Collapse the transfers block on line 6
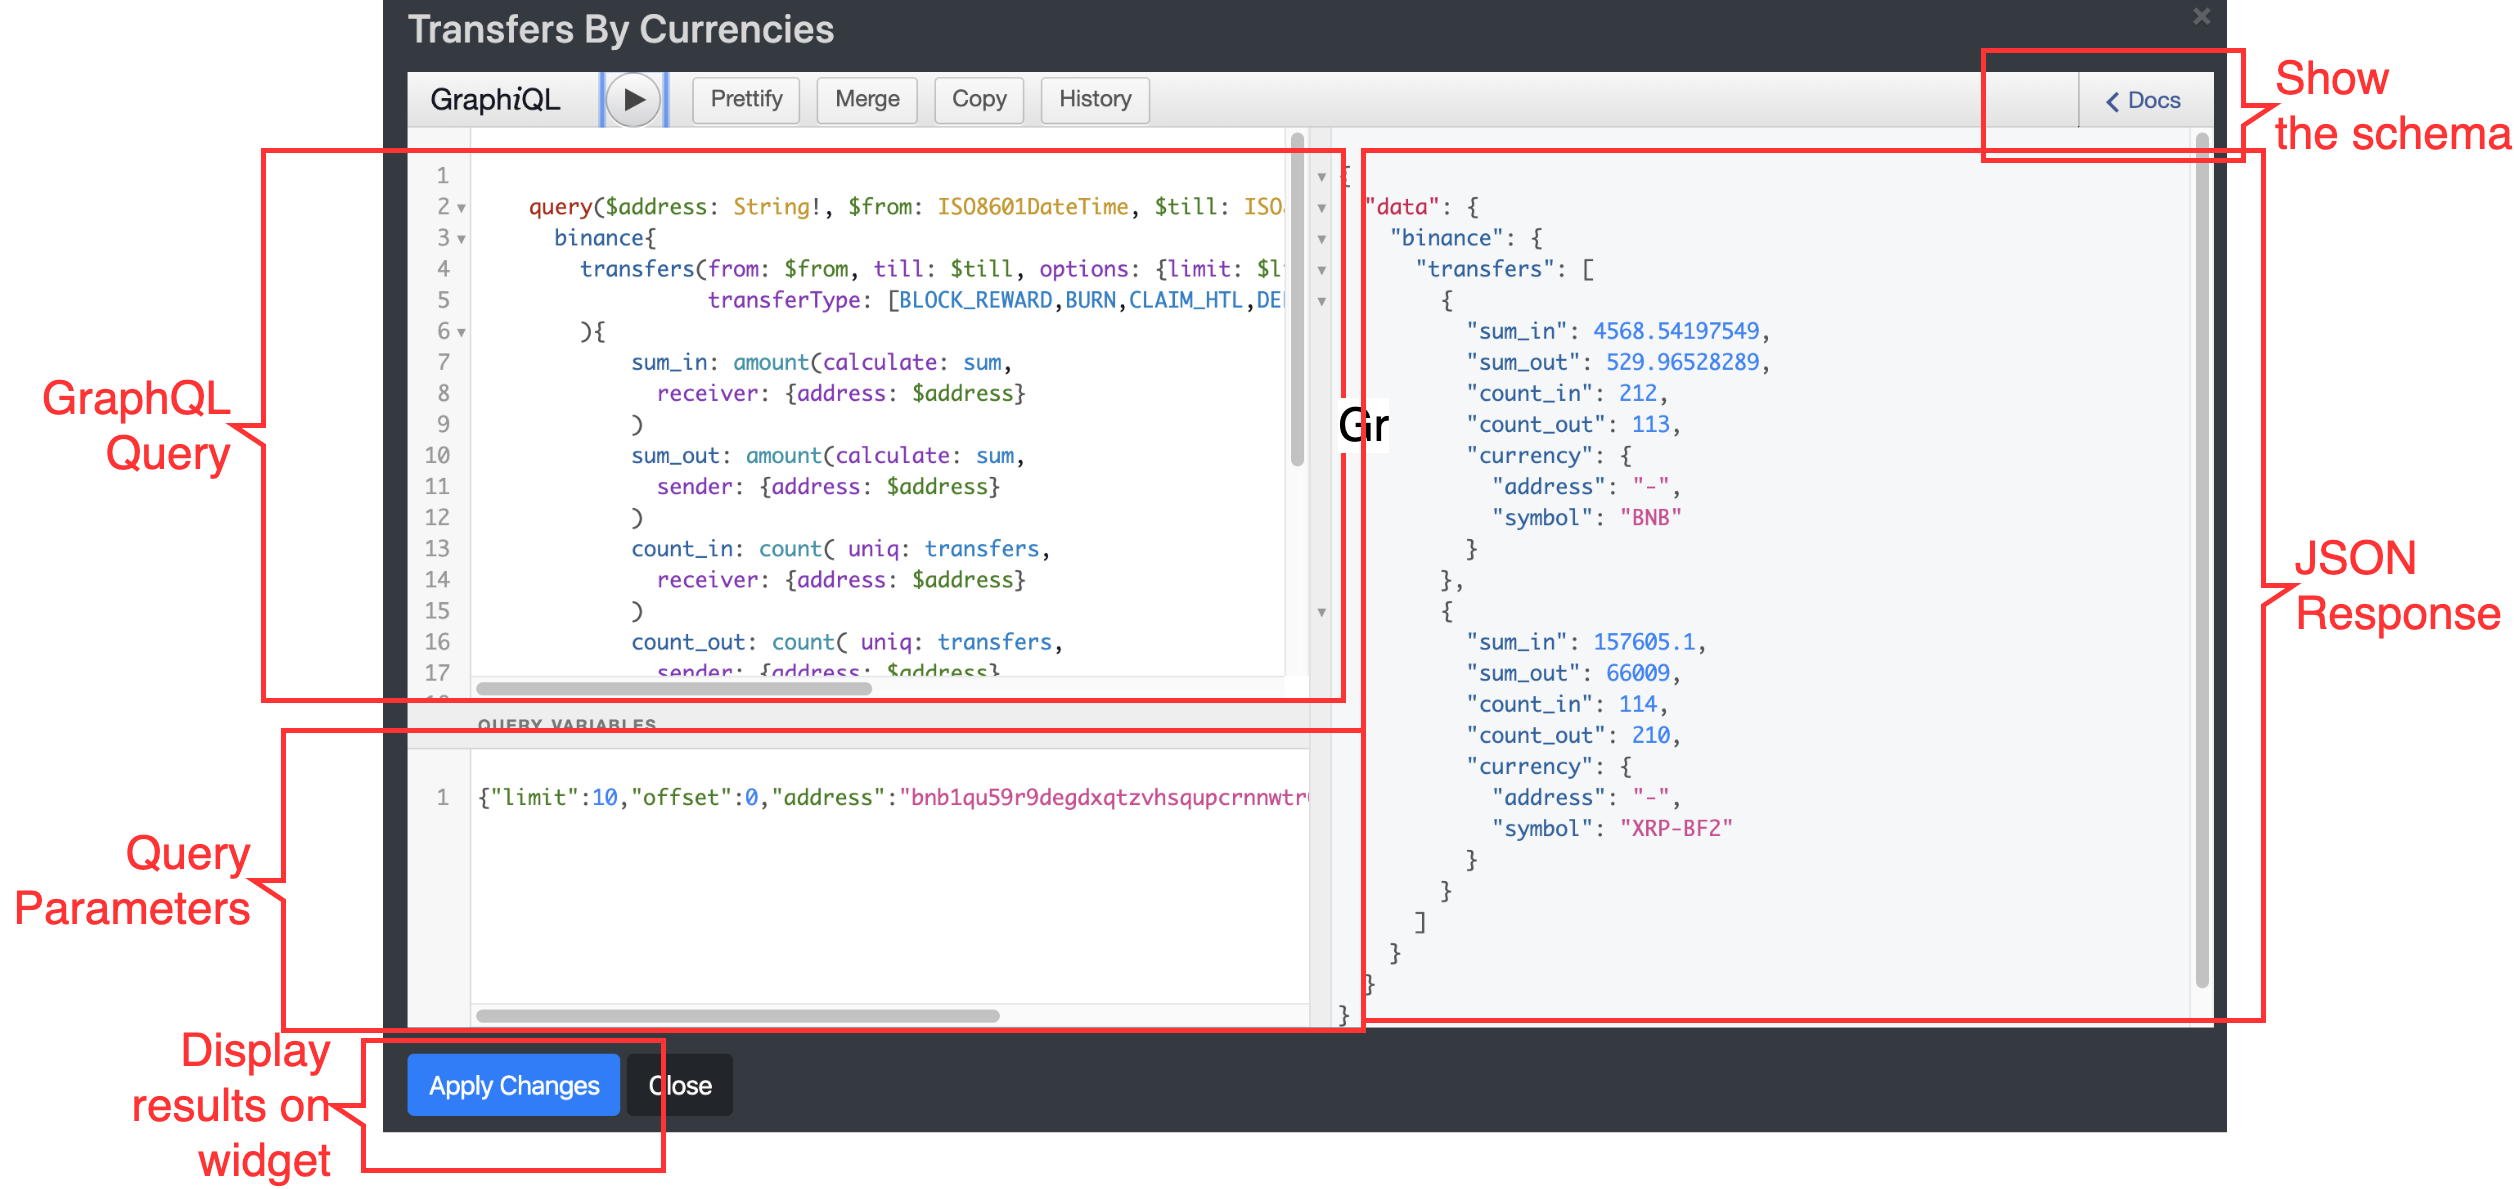2514x1189 pixels. [x=459, y=330]
